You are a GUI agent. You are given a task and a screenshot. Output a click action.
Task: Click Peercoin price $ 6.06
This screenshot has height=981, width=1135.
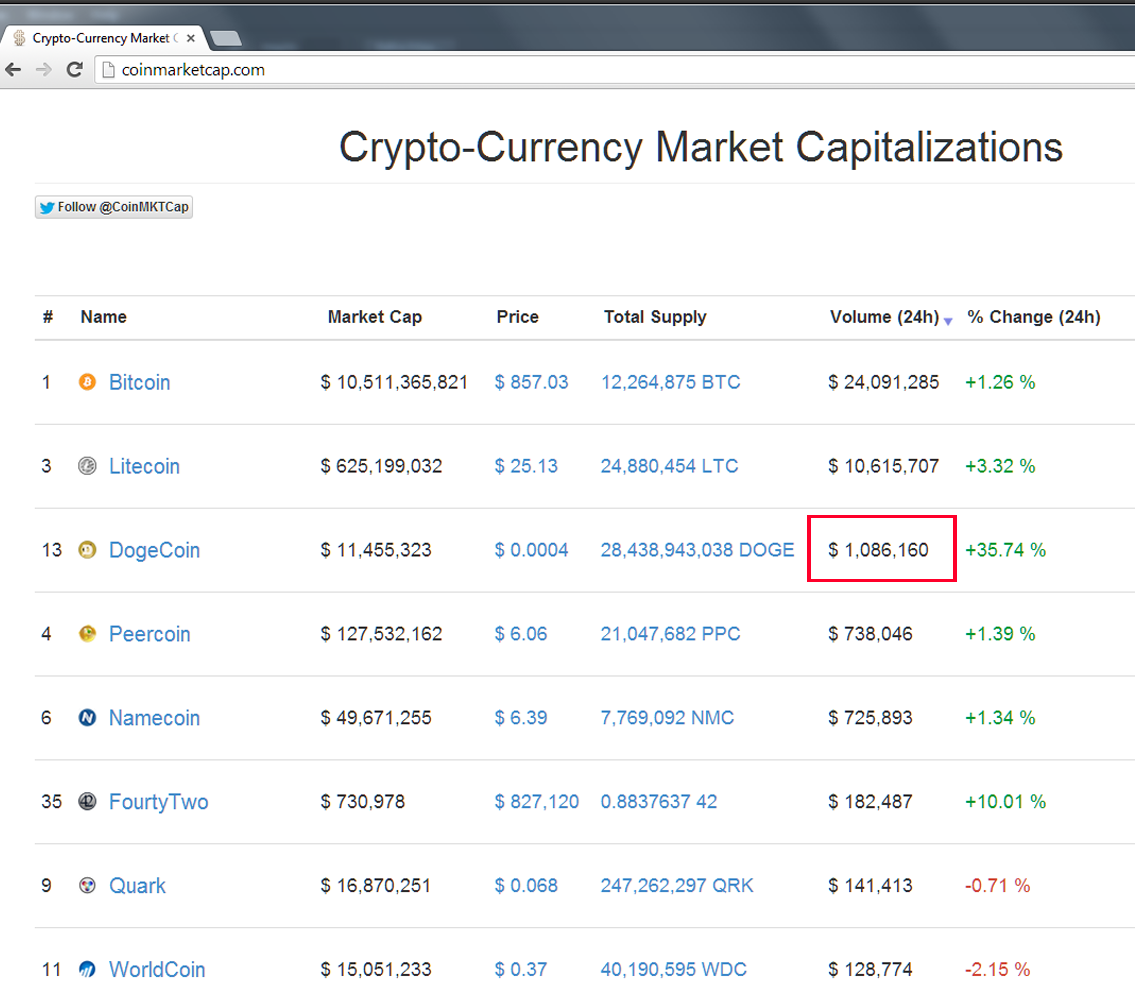(520, 634)
